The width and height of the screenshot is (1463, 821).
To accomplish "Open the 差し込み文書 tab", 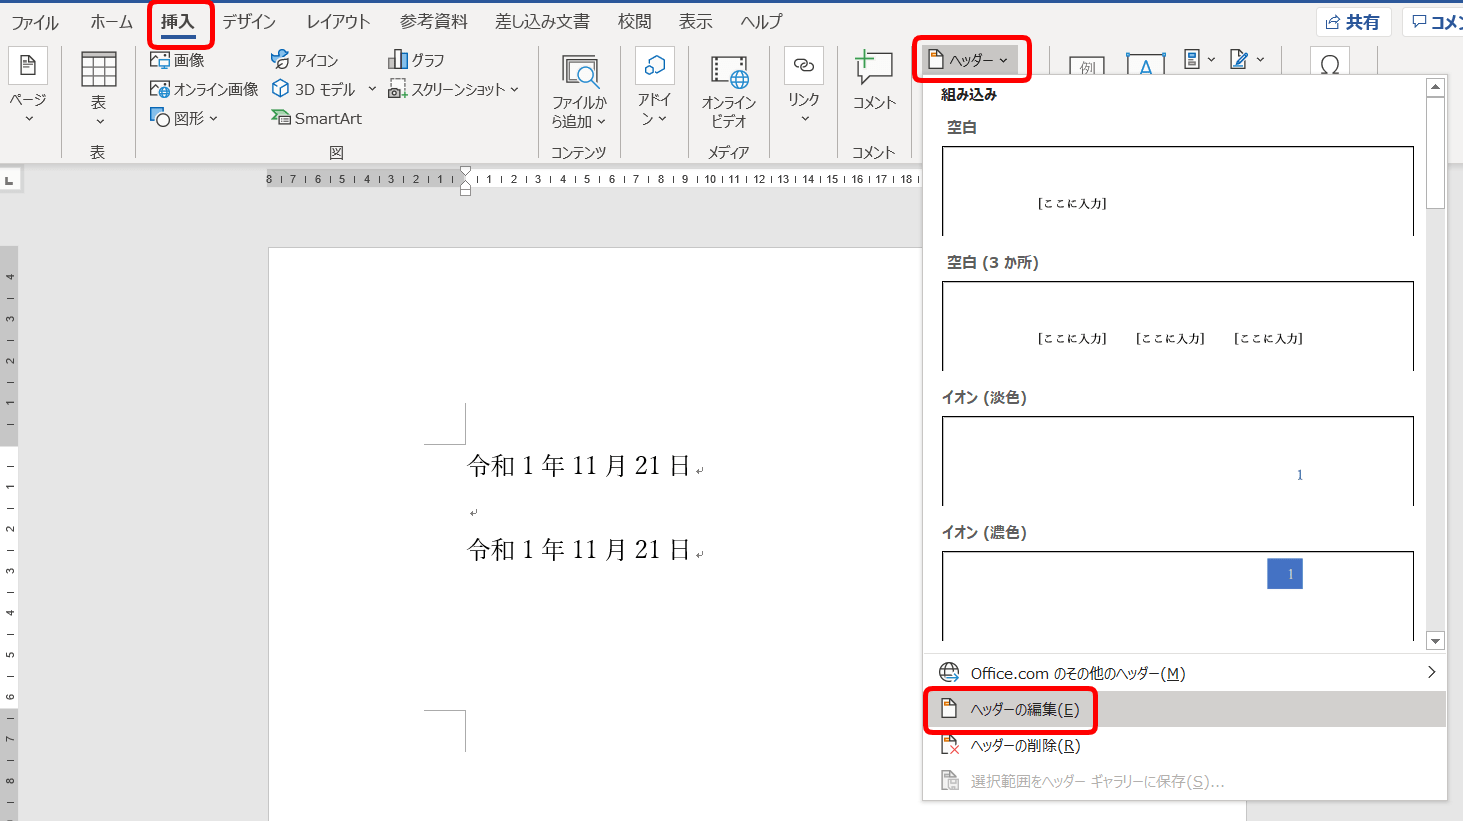I will 542,22.
